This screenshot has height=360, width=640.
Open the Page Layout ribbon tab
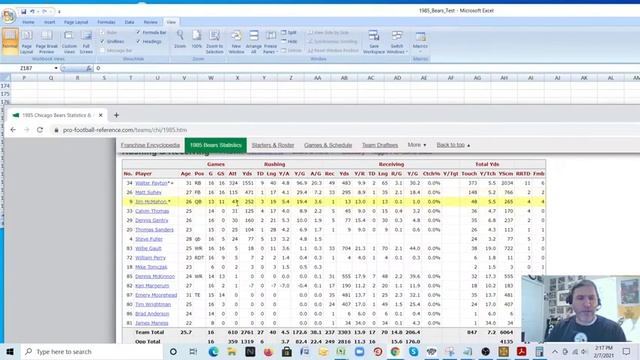pyautogui.click(x=76, y=22)
